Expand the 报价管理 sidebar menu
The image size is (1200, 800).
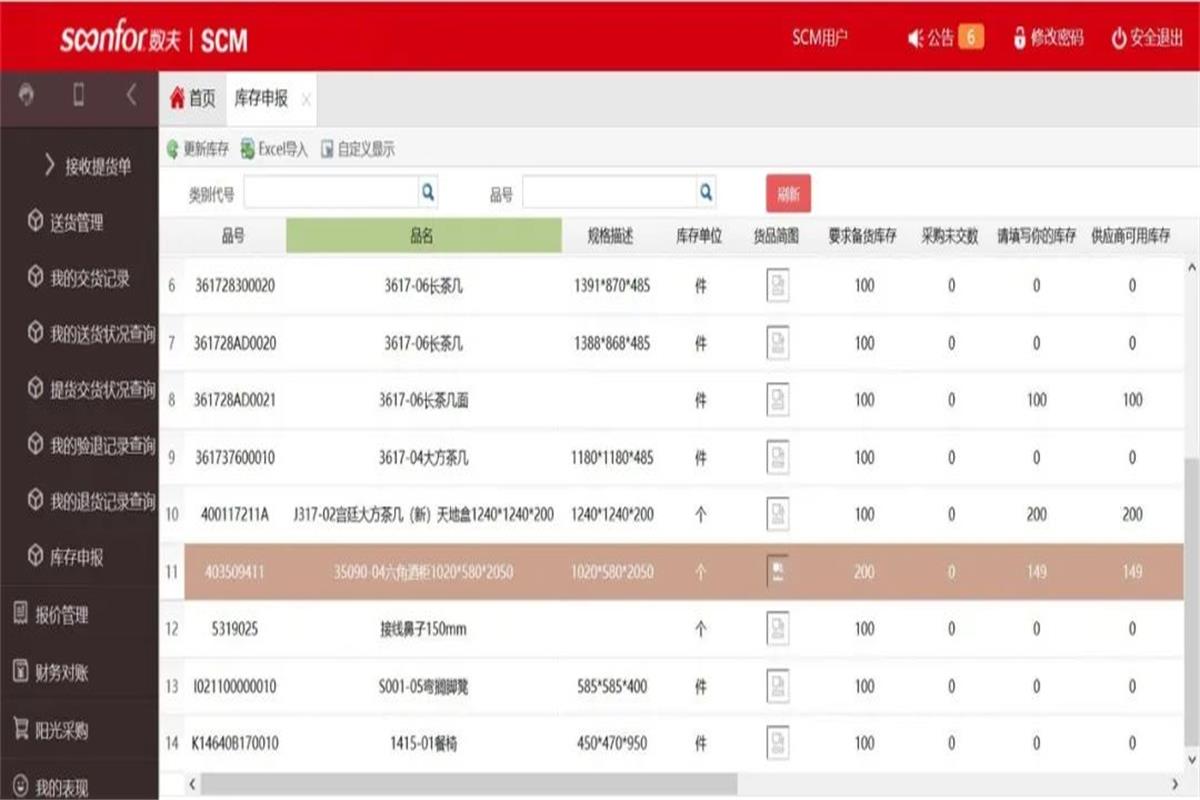pos(62,615)
